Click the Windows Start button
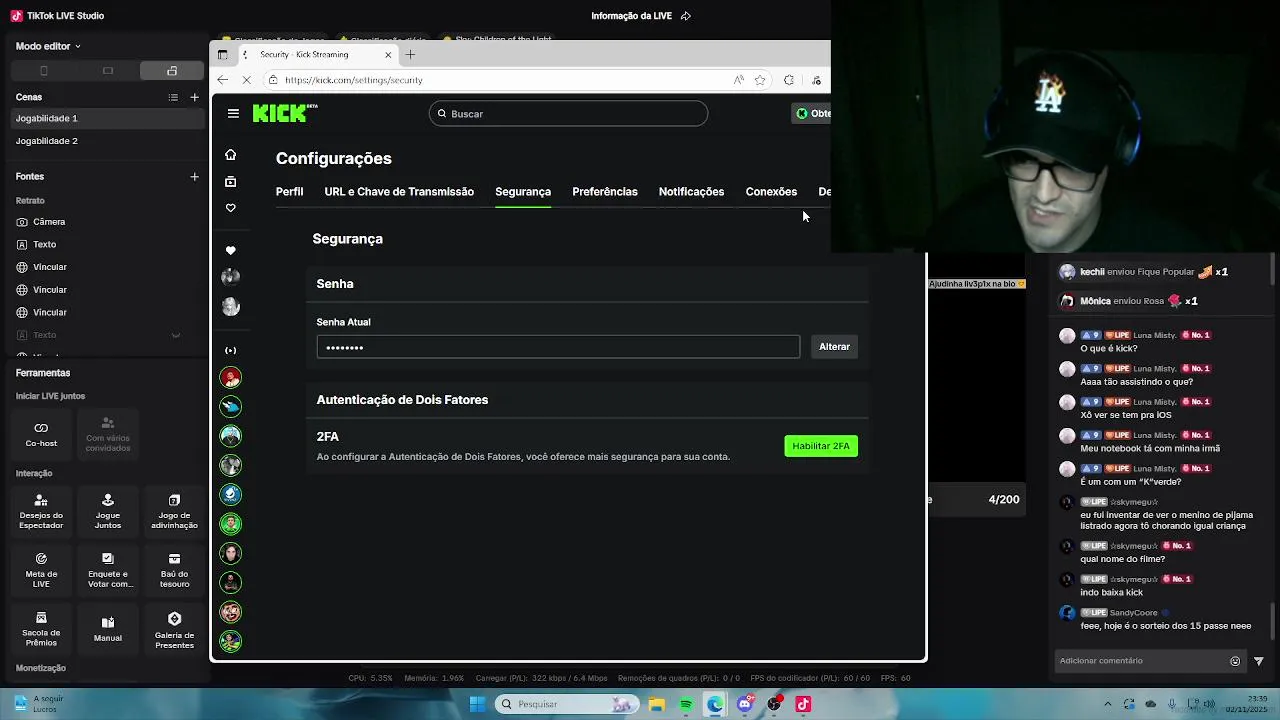The image size is (1280, 720). coord(477,704)
